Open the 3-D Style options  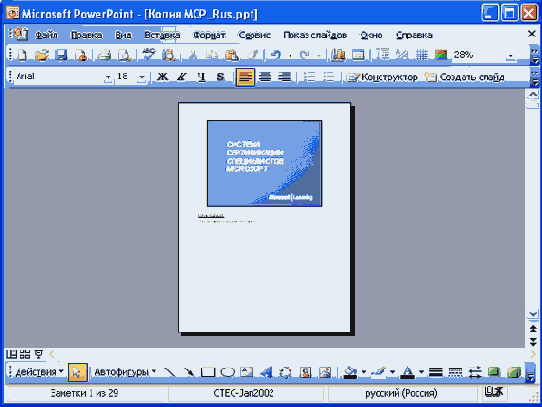[514, 372]
